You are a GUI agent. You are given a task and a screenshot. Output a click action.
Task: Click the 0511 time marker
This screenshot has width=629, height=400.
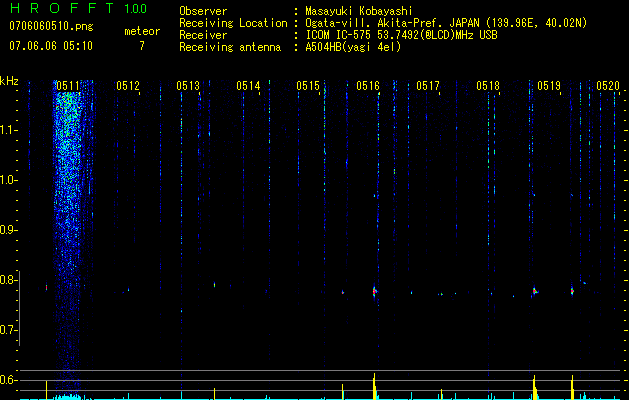tap(67, 86)
